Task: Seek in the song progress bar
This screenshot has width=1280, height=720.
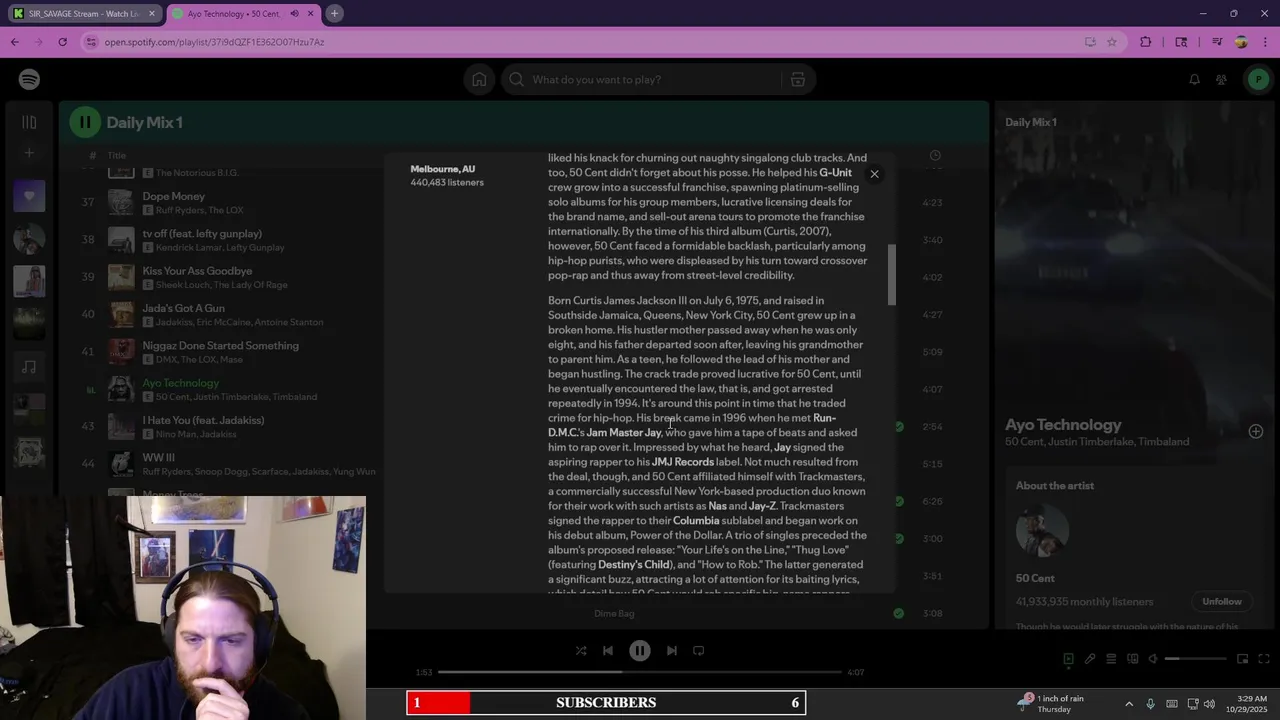Action: 640,672
